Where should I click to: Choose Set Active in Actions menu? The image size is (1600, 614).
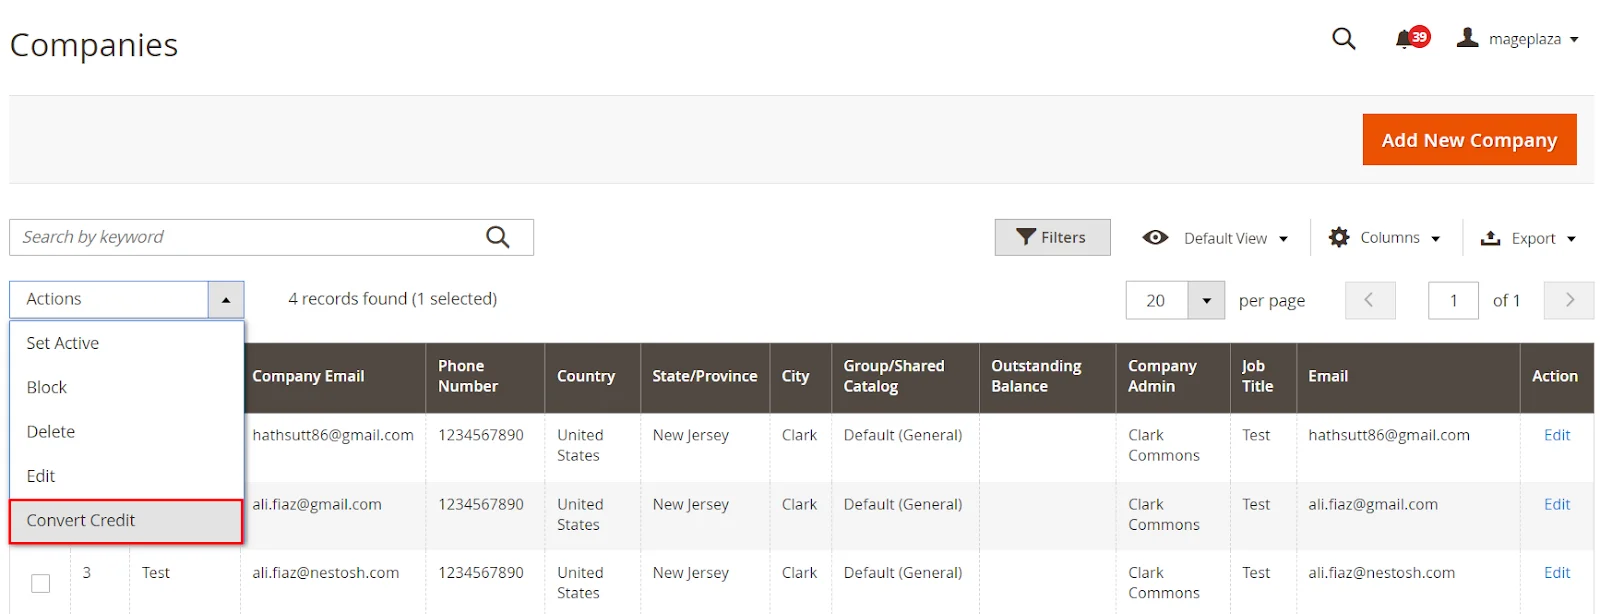(x=63, y=343)
